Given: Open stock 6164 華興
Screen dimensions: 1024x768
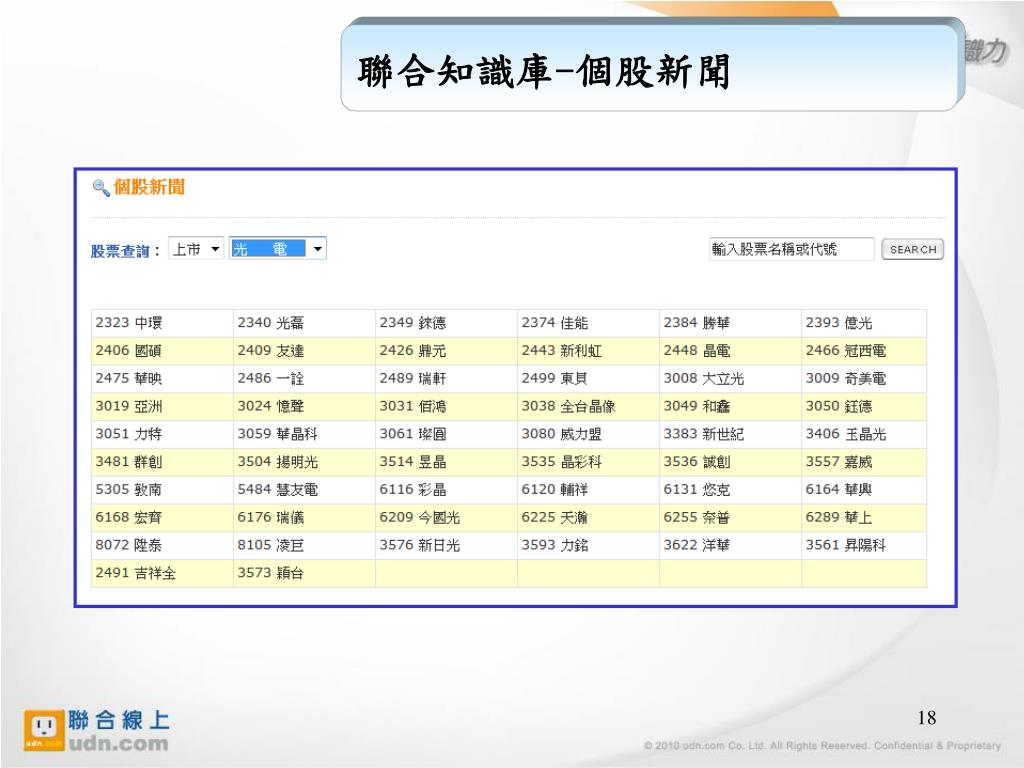Looking at the screenshot, I should 839,490.
